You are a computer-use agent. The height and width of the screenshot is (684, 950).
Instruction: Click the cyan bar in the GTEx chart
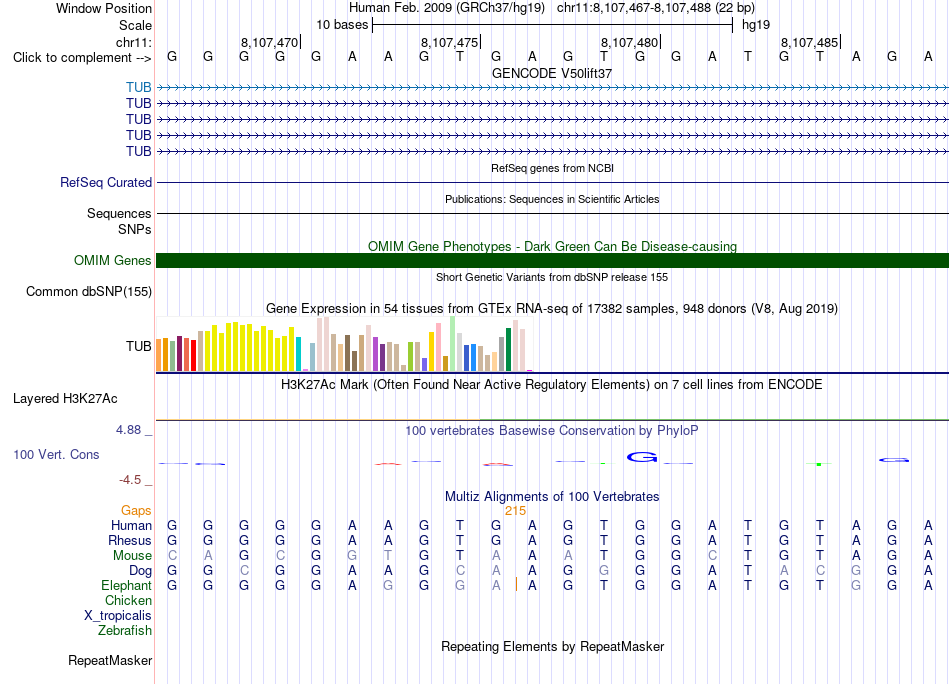(x=298, y=354)
